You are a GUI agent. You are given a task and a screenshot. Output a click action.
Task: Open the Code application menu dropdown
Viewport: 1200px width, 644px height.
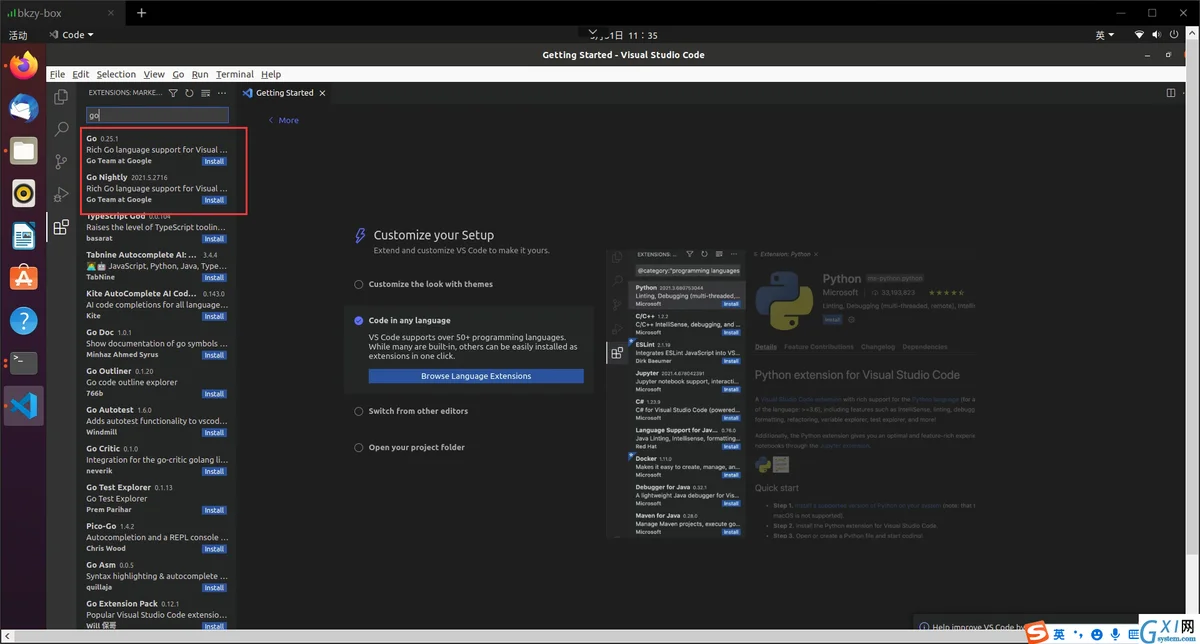click(71, 34)
